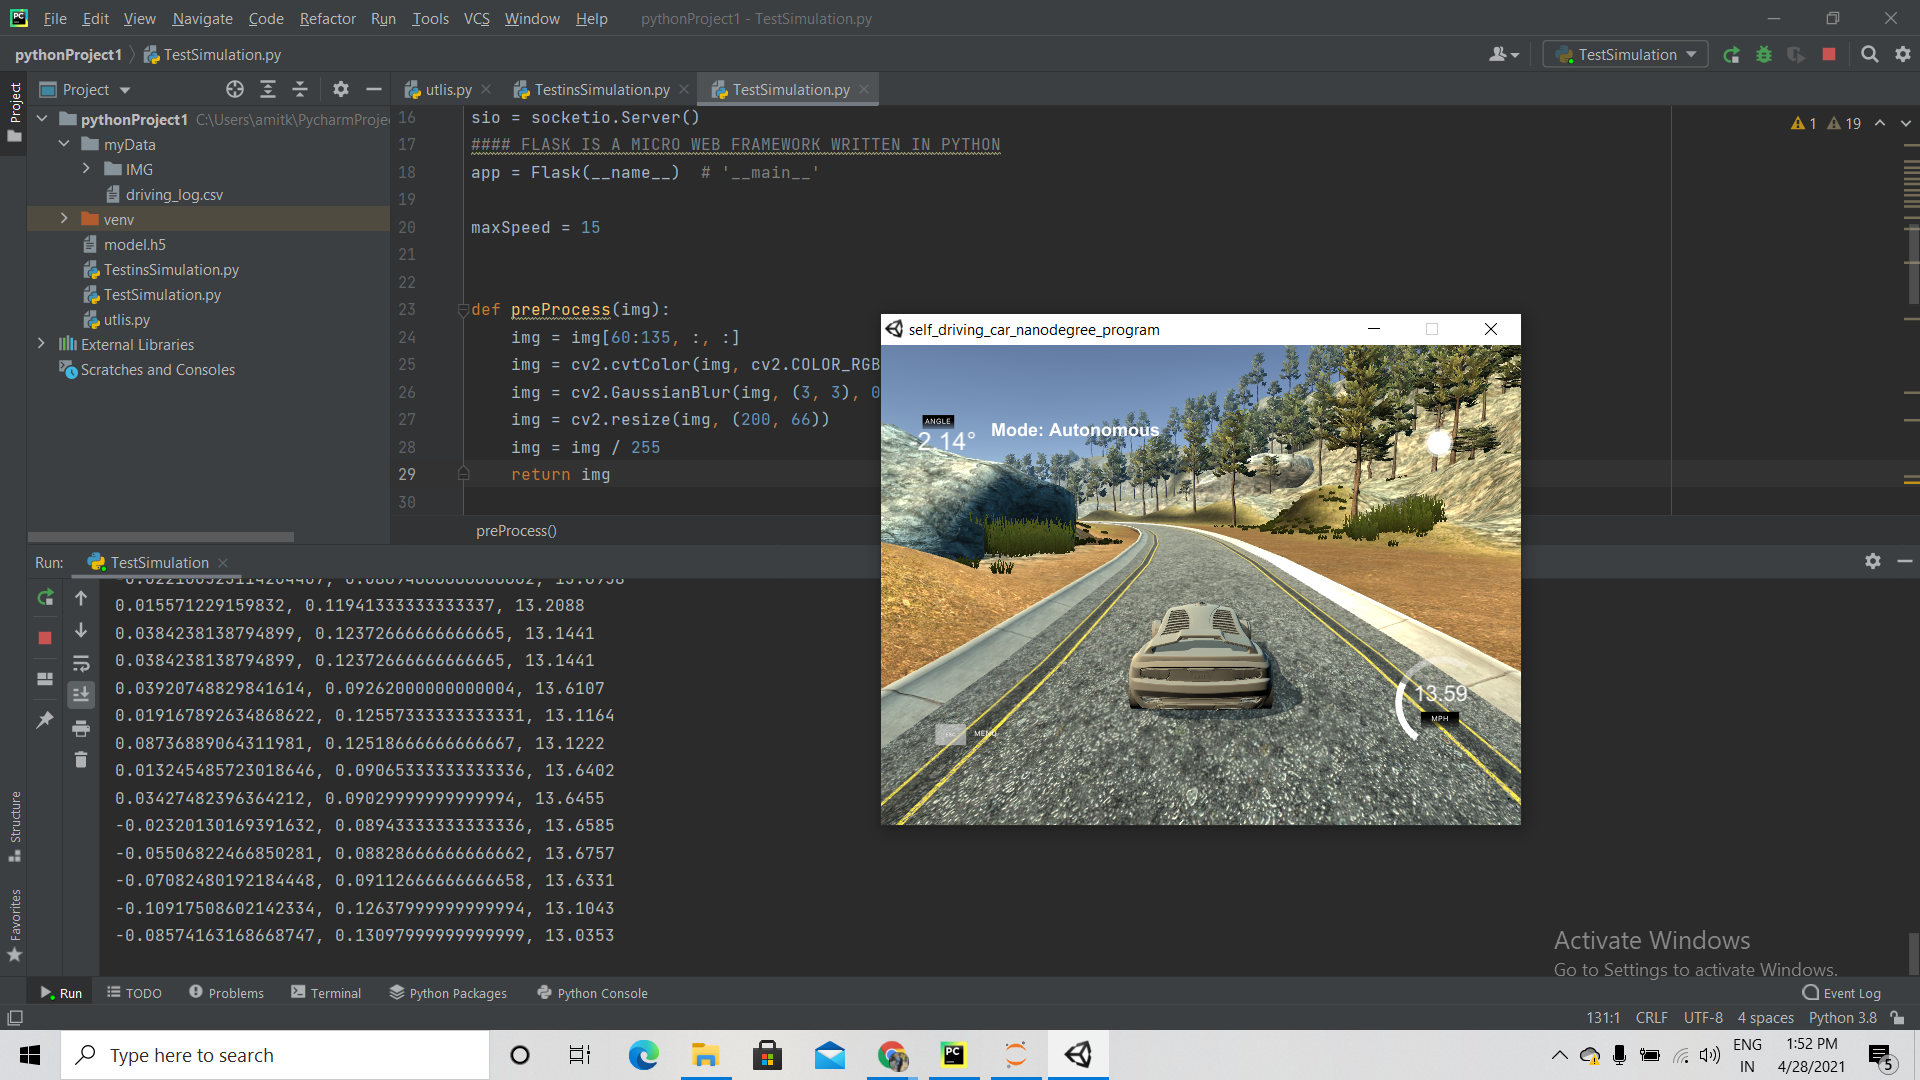This screenshot has width=1920, height=1080.
Task: Click the Event Log button
Action: 1841,992
